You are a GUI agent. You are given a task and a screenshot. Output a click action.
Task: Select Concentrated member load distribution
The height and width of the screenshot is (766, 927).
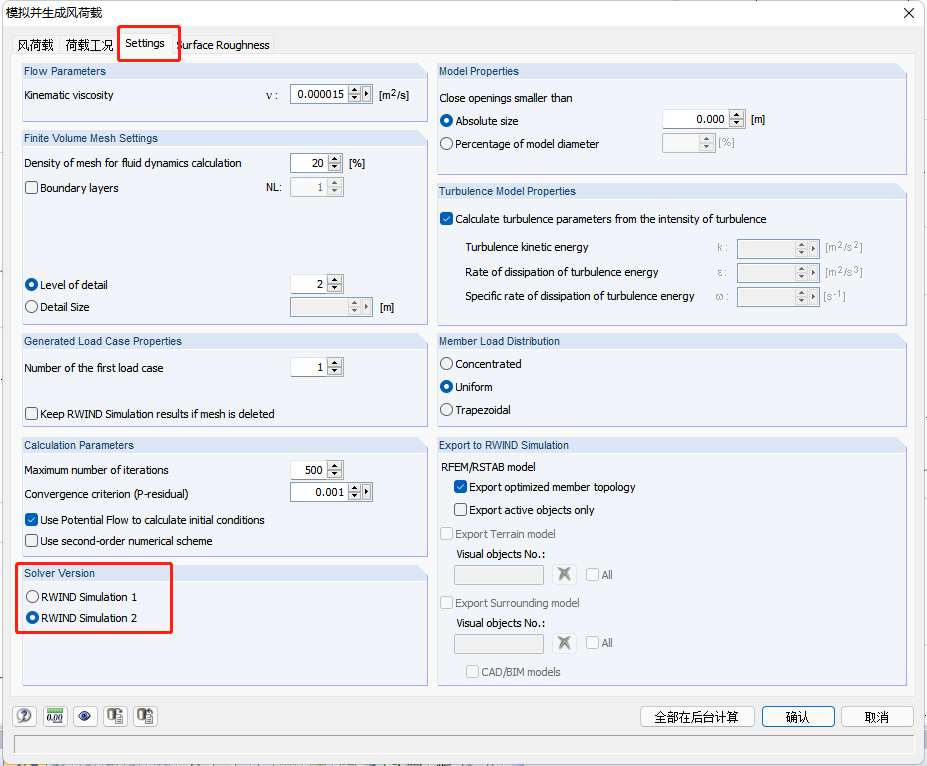(x=446, y=363)
